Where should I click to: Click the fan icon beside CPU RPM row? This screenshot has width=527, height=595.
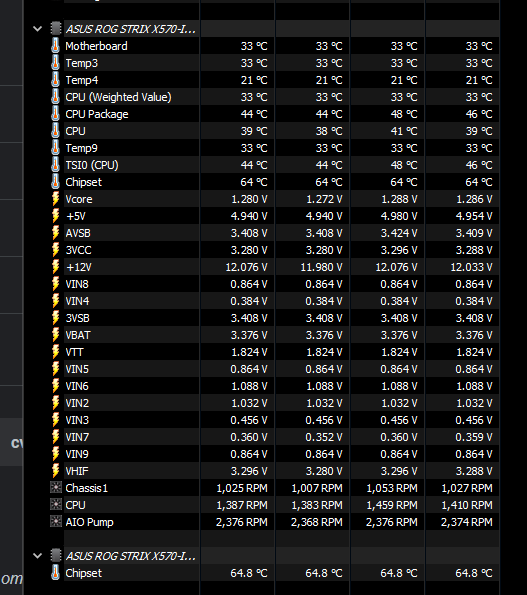(x=56, y=504)
